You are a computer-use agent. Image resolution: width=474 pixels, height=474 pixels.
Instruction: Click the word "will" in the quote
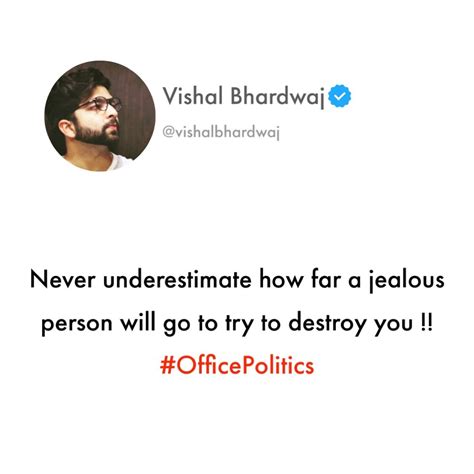pyautogui.click(x=137, y=322)
